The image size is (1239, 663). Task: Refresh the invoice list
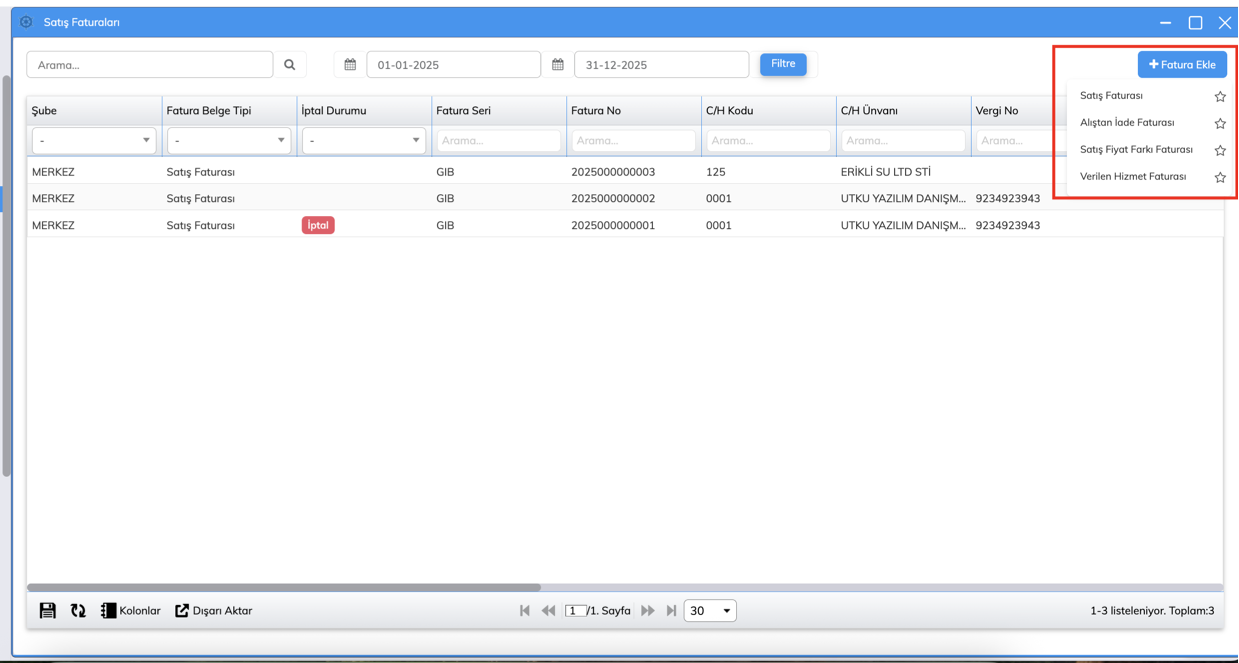(x=78, y=611)
